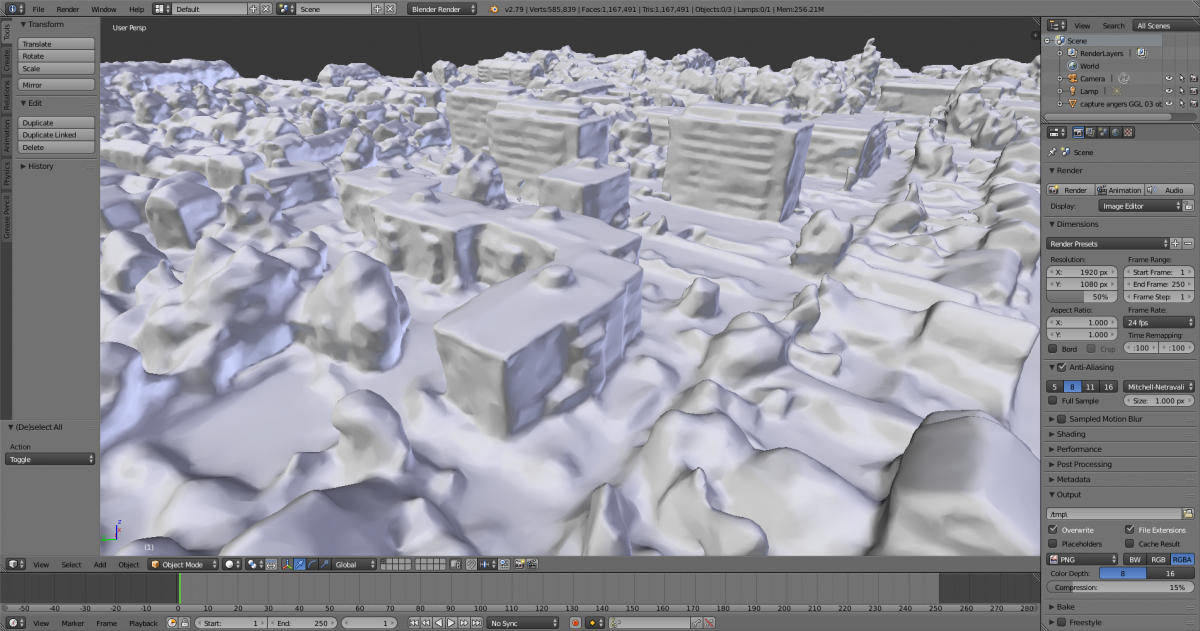
Task: Click the PNG Compression slider
Action: [x=1120, y=588]
